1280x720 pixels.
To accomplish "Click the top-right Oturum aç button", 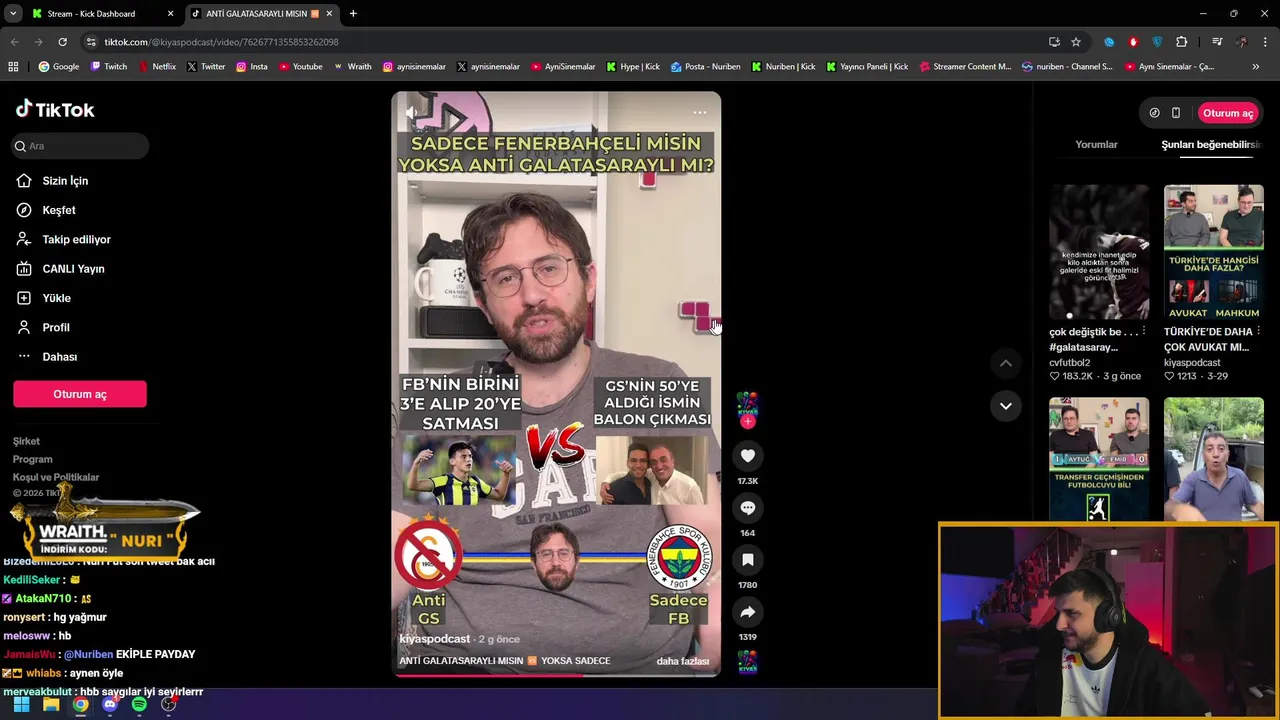I will coord(1227,113).
